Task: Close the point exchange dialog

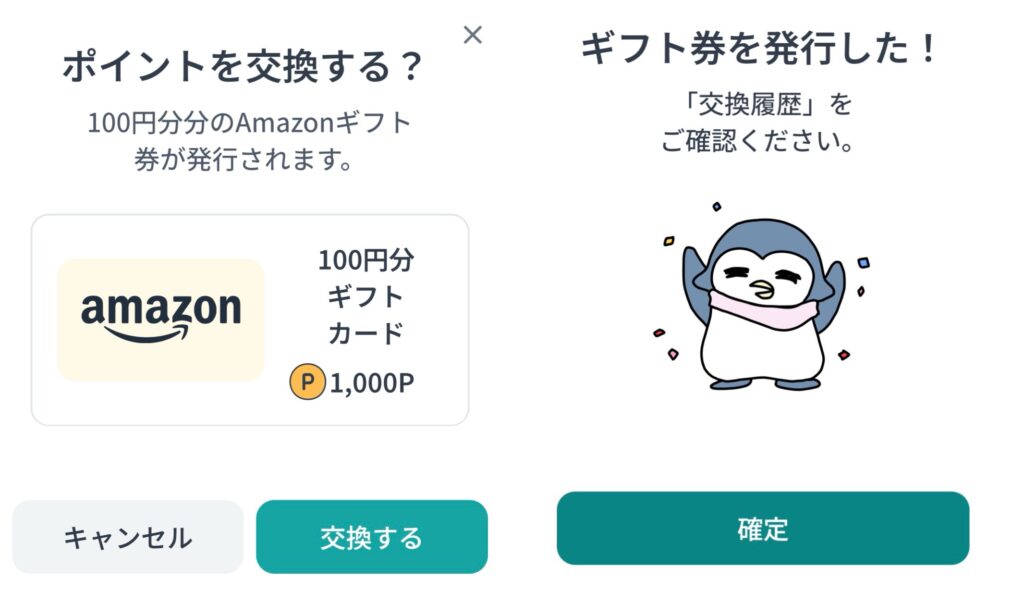Action: click(x=473, y=35)
